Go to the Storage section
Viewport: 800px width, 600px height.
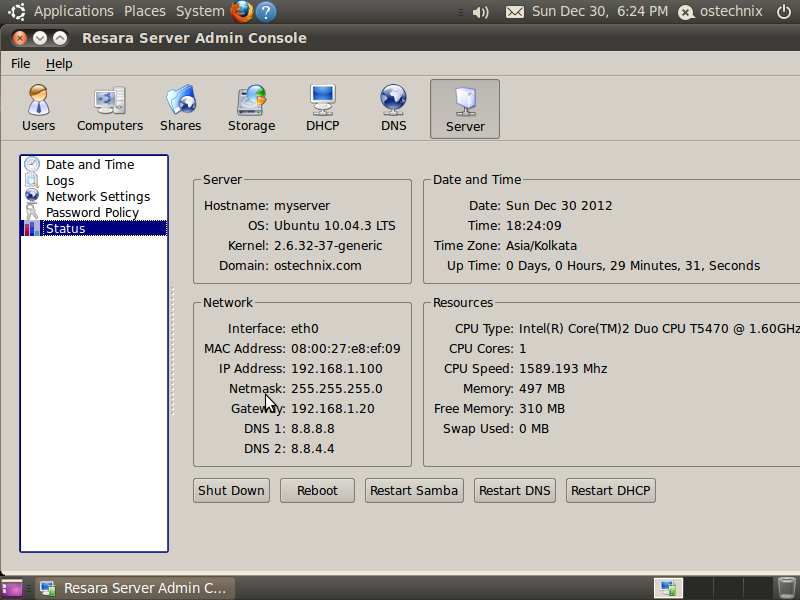pyautogui.click(x=251, y=109)
